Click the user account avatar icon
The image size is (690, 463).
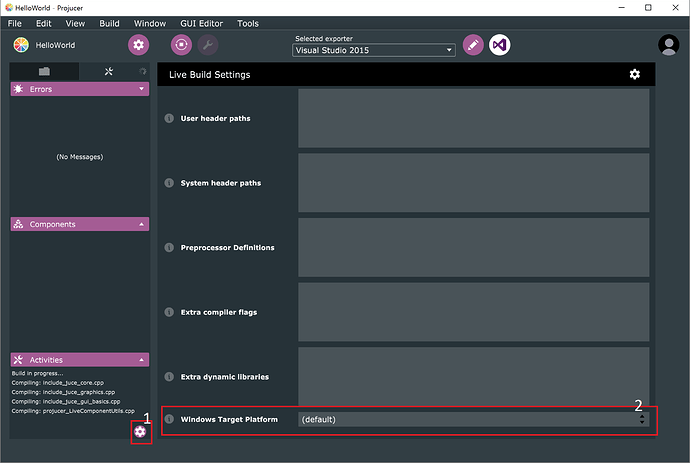(668, 45)
